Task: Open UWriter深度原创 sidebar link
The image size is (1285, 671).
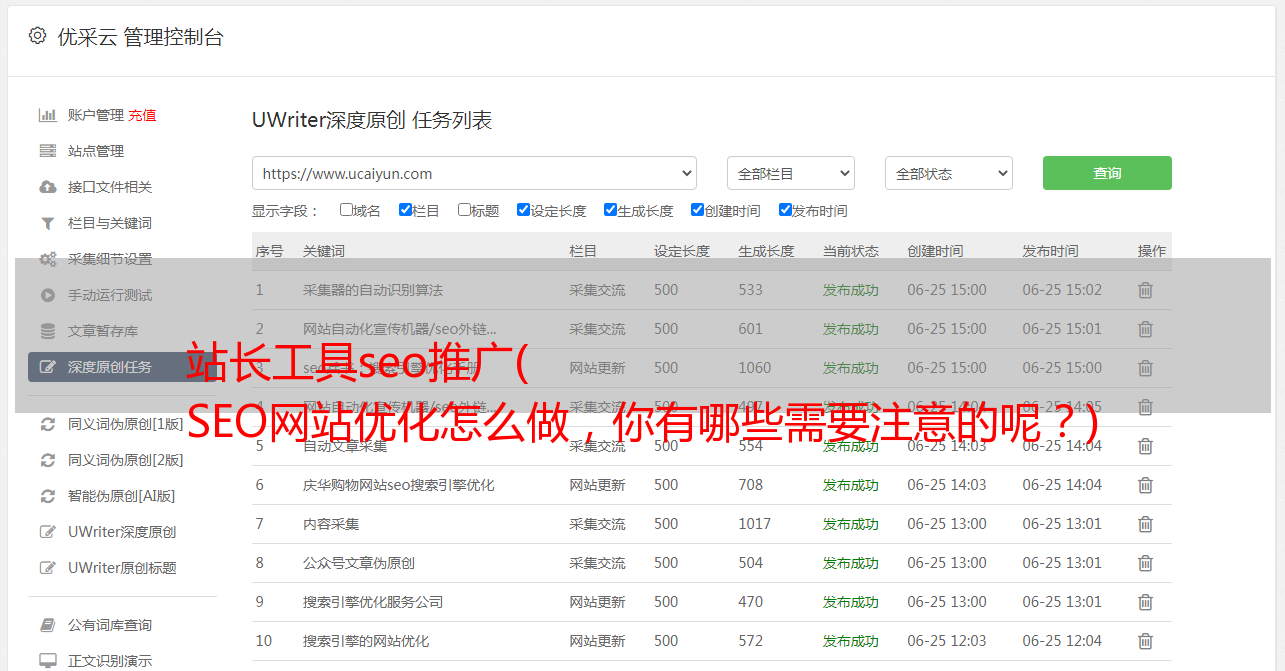Action: [x=122, y=532]
